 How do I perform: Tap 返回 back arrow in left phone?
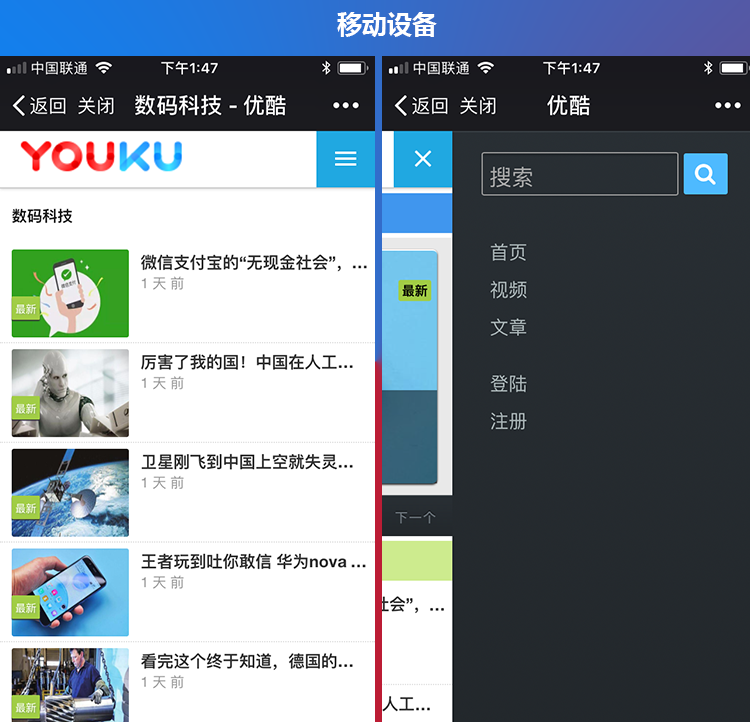(39, 105)
